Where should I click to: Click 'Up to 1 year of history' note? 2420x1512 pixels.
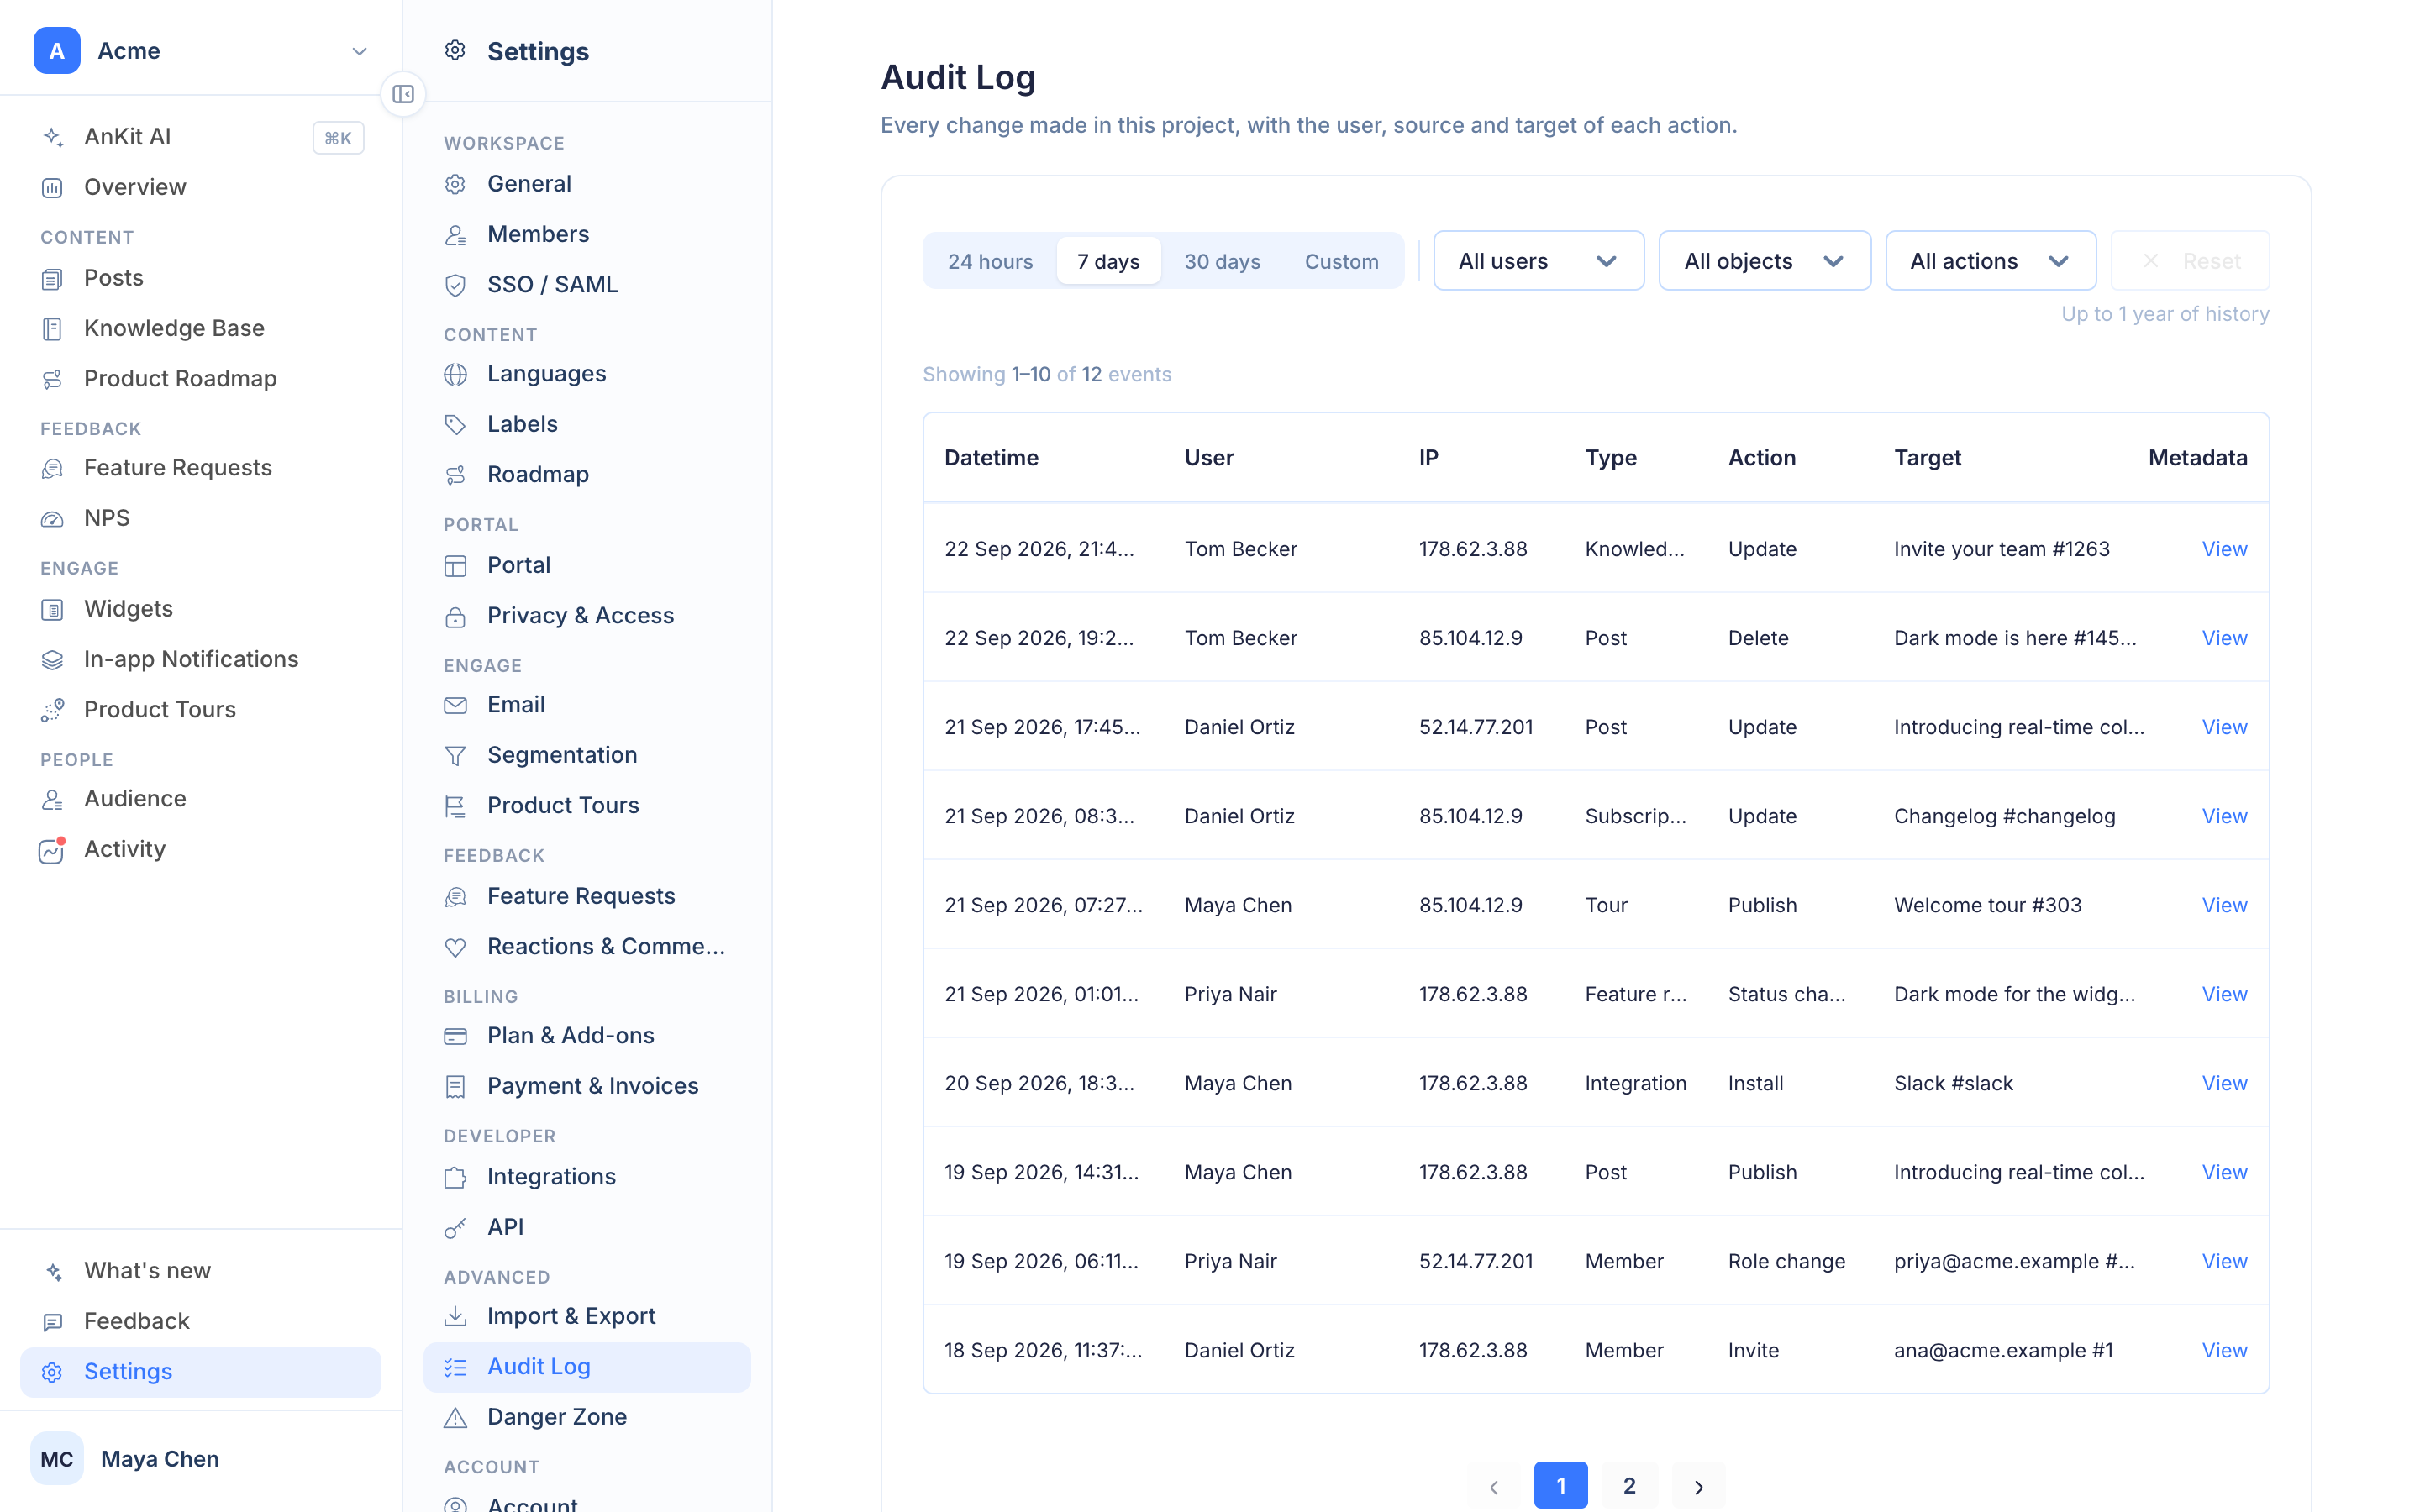coord(2165,314)
